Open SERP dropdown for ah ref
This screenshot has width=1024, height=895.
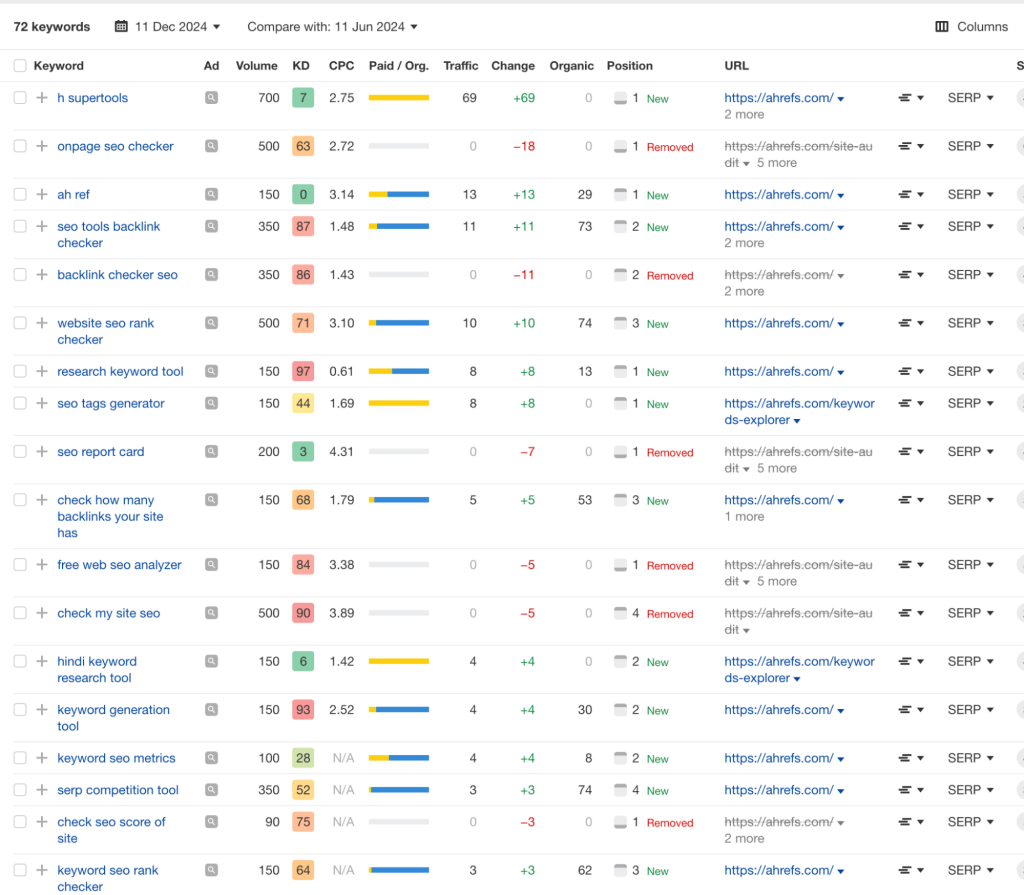970,194
